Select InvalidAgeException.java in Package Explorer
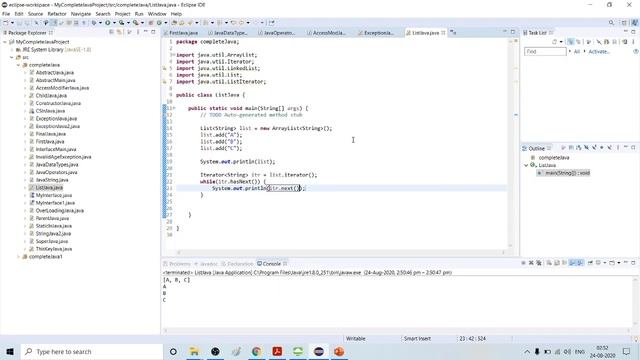Viewport: 640px width, 360px height. tap(63, 157)
